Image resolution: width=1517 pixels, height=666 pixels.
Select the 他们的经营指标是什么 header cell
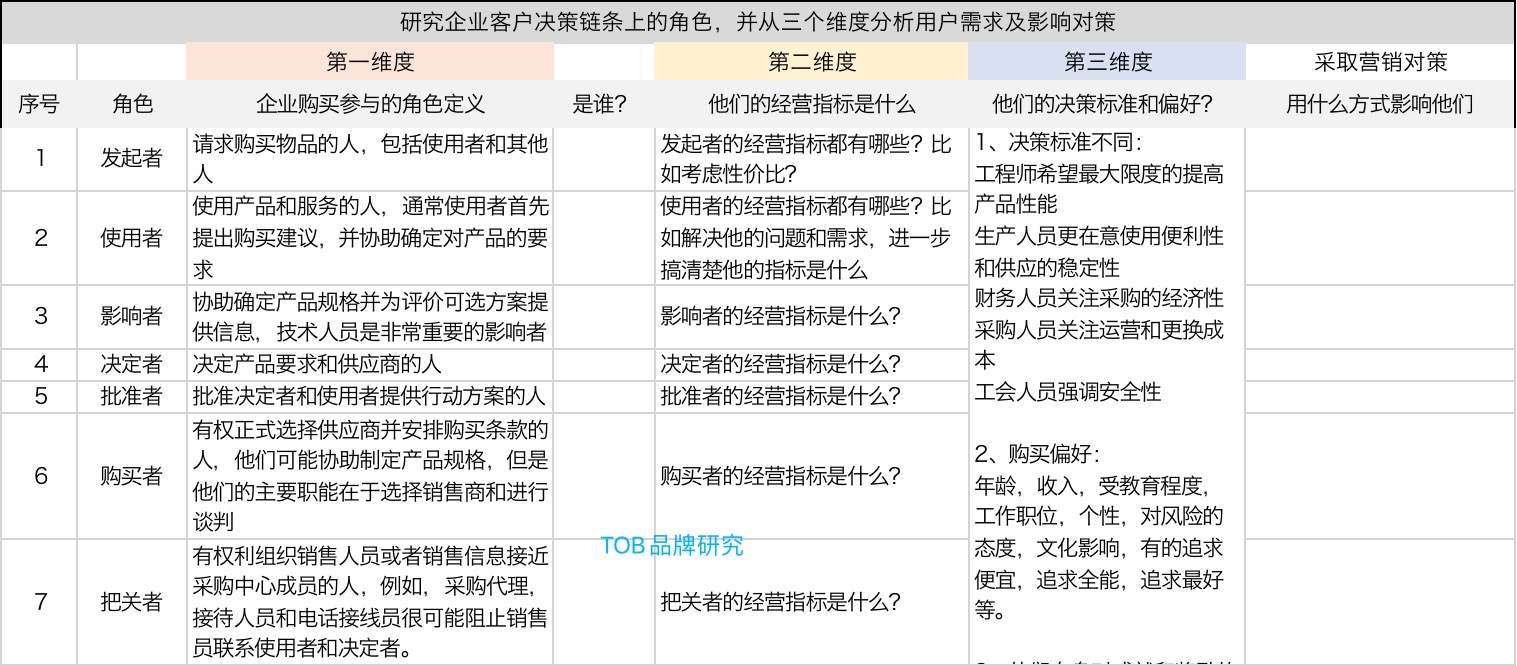(811, 104)
